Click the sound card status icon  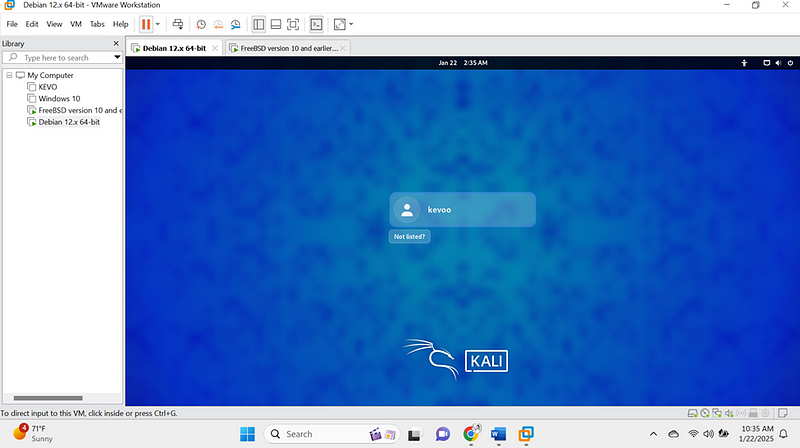click(729, 413)
